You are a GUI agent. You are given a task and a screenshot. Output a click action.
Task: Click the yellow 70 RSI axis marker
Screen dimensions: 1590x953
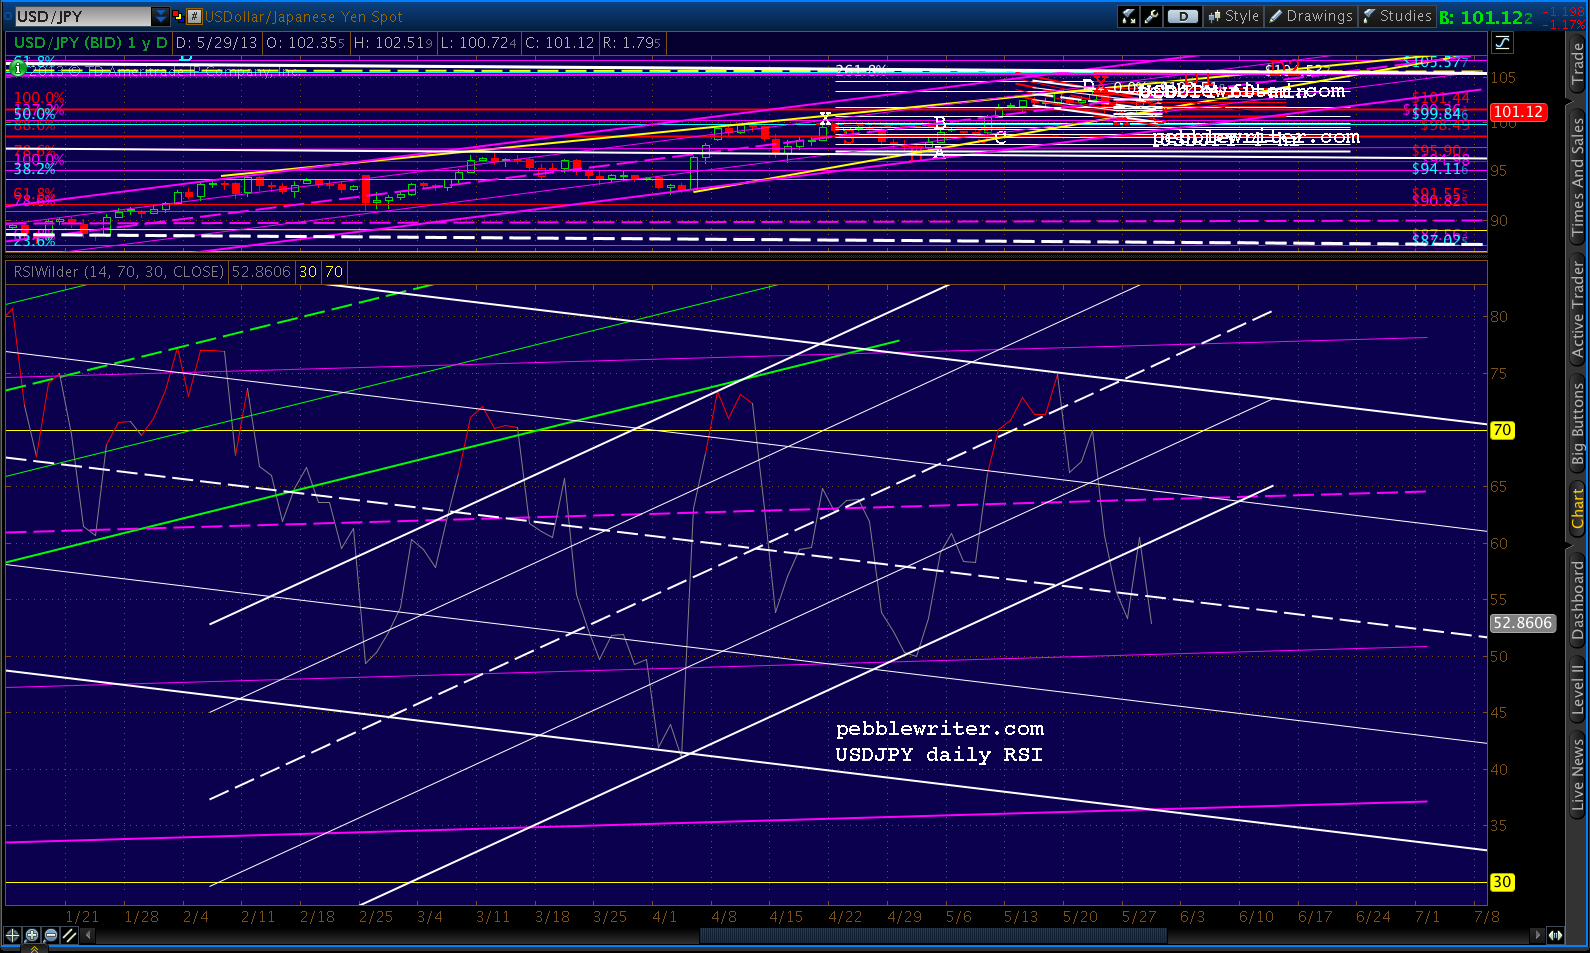click(x=1502, y=430)
